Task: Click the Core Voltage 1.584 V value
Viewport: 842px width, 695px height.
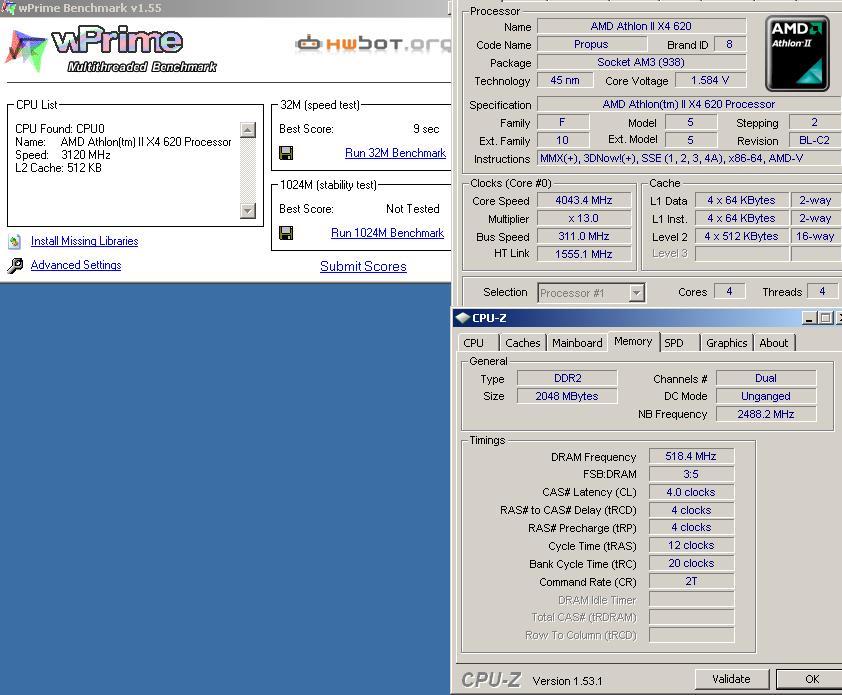Action: pyautogui.click(x=710, y=81)
